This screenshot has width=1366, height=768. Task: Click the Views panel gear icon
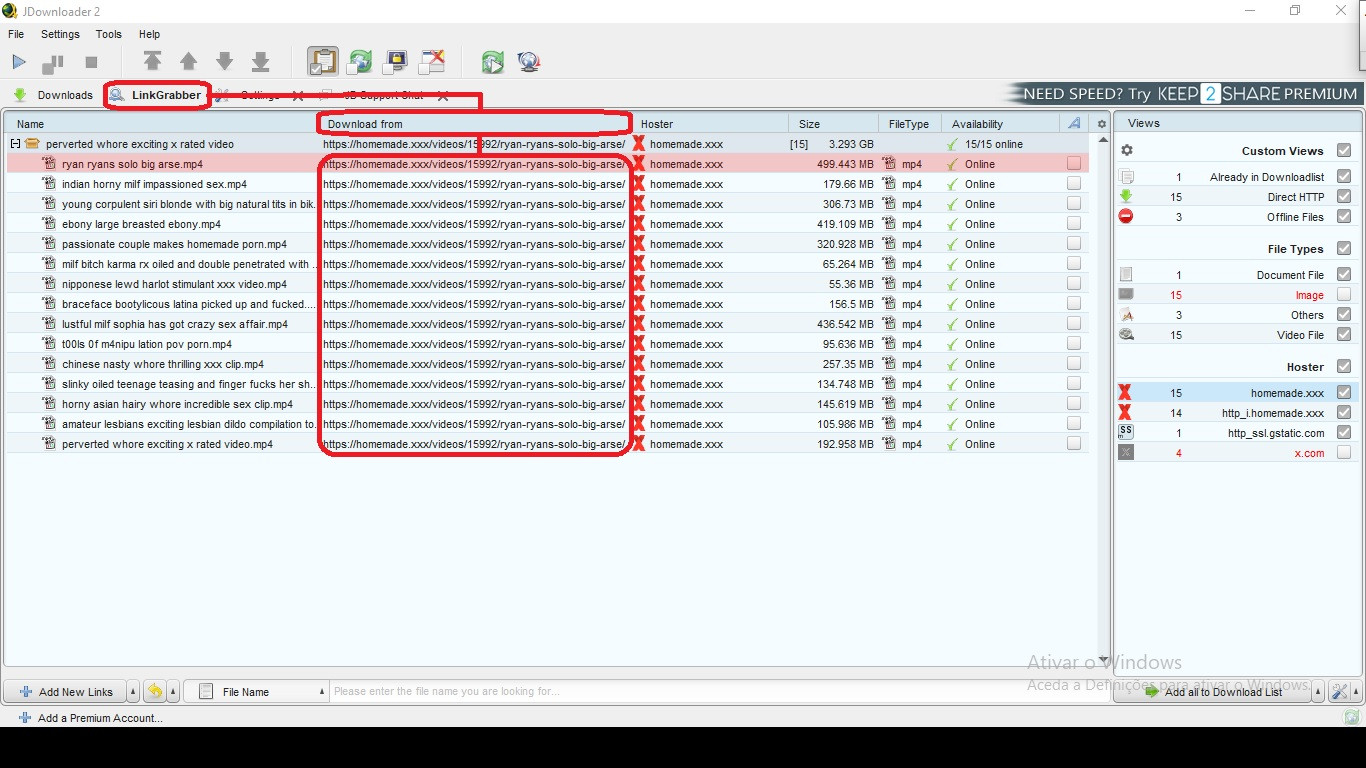click(1127, 150)
